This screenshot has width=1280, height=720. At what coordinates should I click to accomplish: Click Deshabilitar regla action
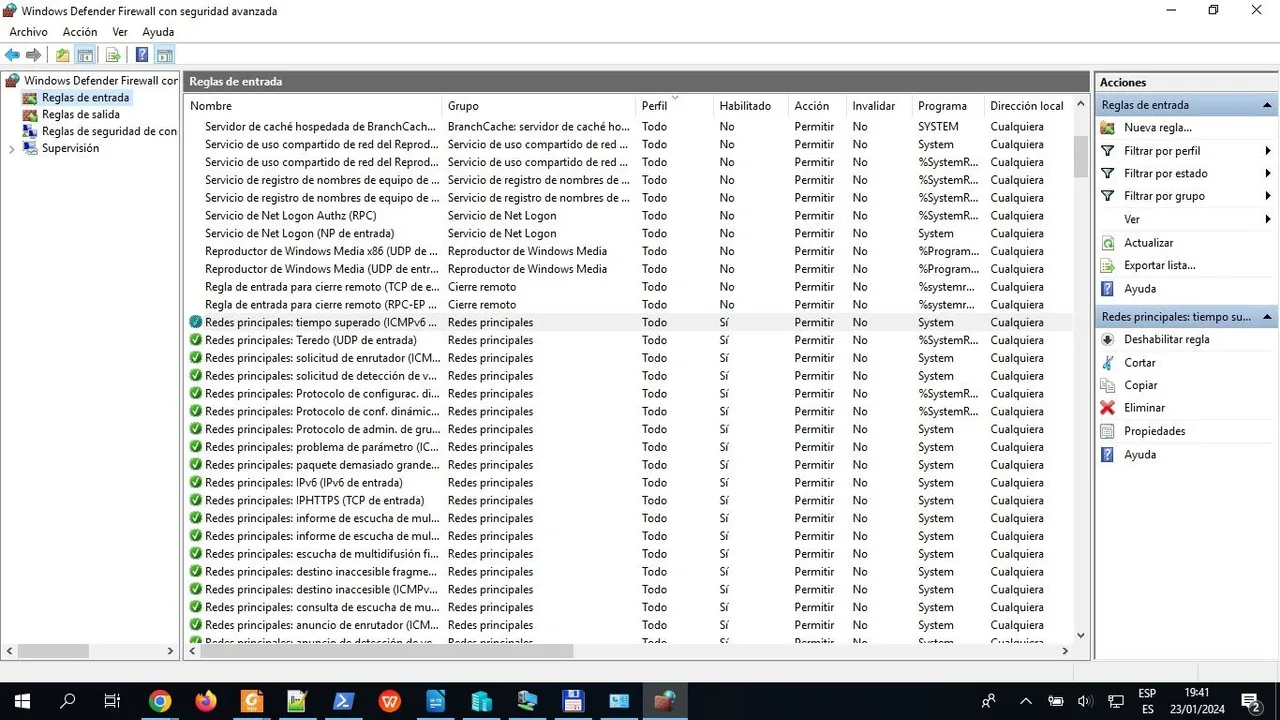pyautogui.click(x=1167, y=339)
